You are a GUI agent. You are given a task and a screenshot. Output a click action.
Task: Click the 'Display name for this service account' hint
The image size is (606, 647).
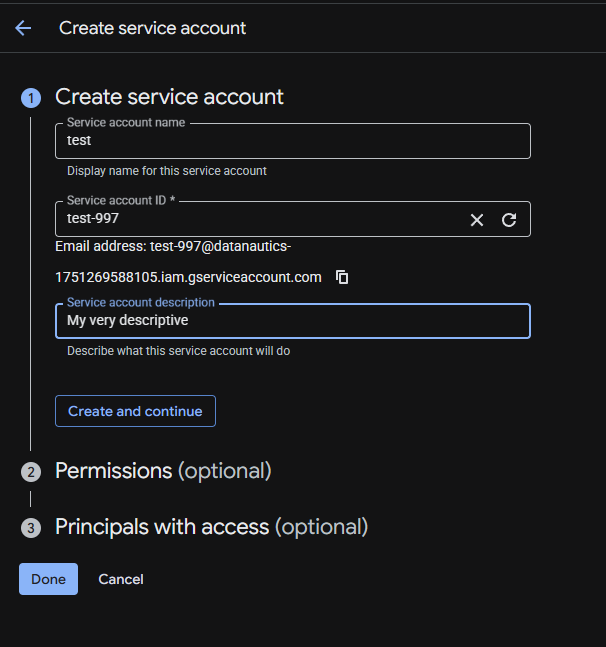167,171
